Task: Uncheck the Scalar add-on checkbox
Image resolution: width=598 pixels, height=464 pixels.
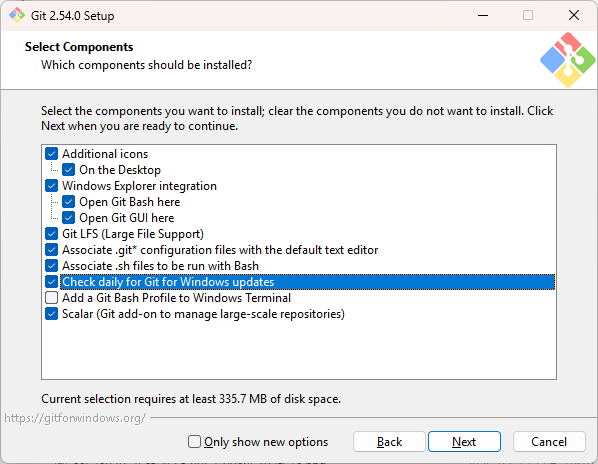Action: point(51,314)
